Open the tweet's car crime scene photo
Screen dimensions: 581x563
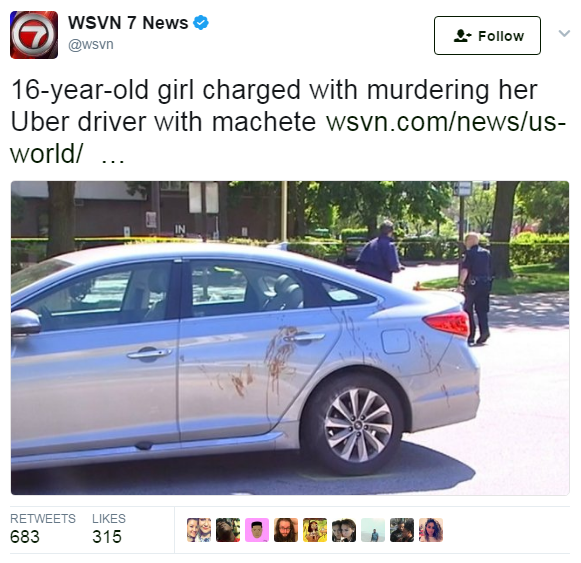(290, 338)
